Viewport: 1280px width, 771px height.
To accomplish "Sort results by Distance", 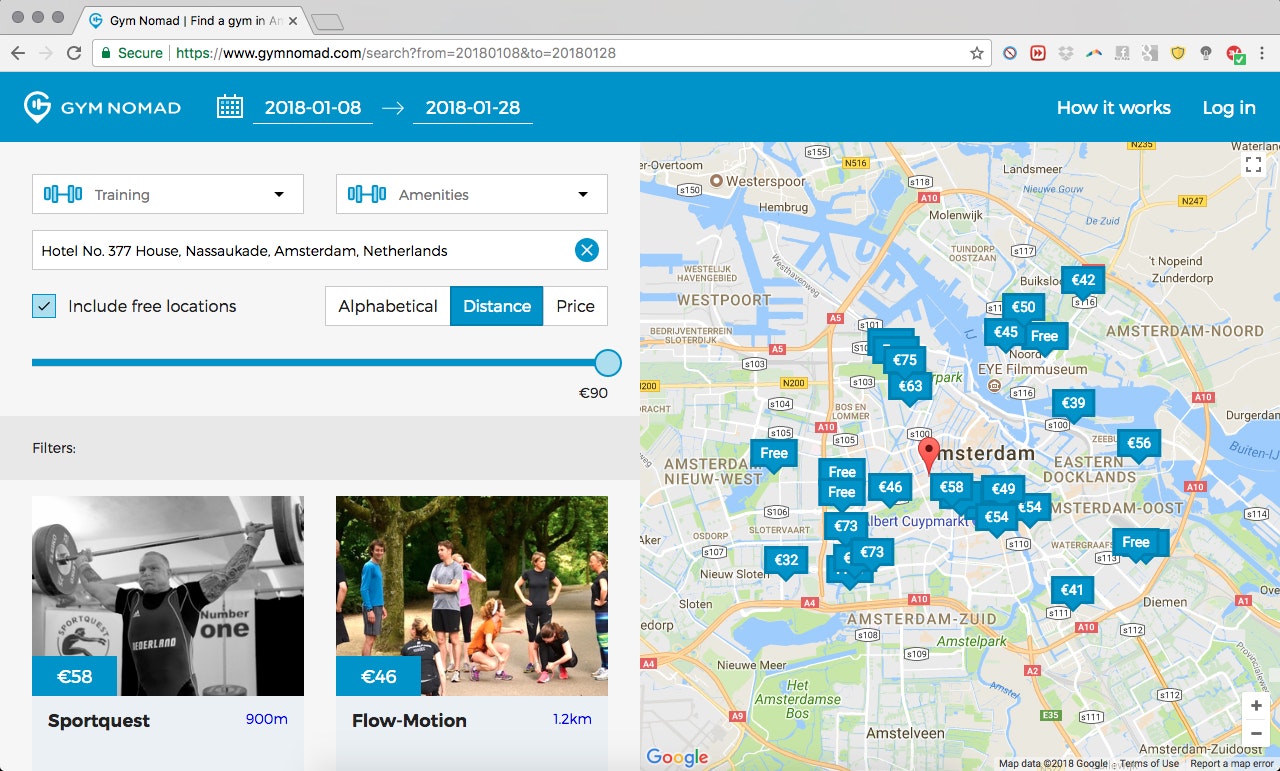I will pos(497,306).
